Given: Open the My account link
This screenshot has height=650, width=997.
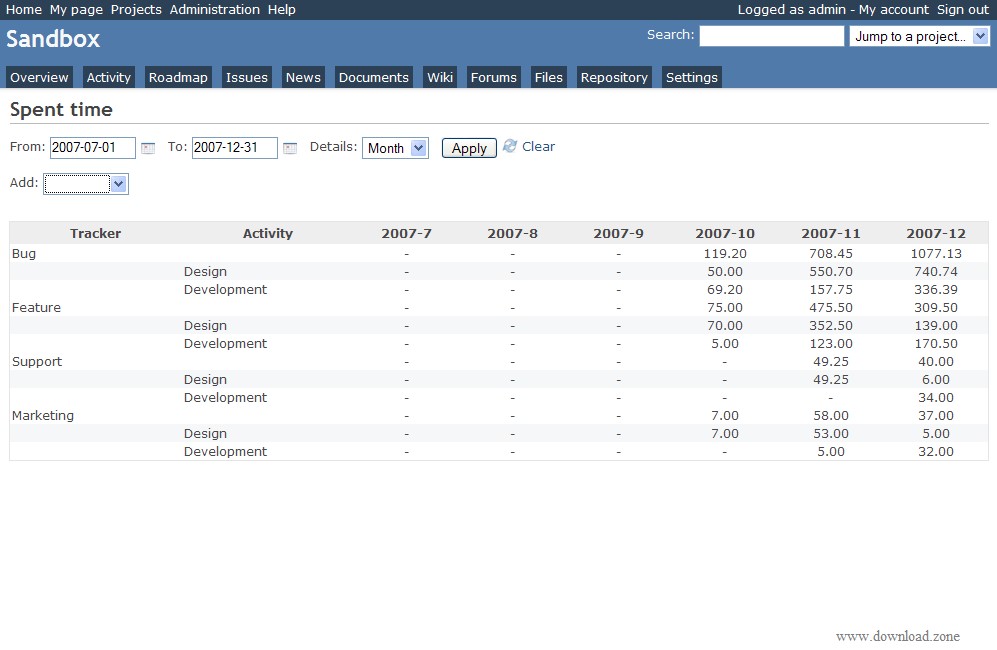Looking at the screenshot, I should (x=893, y=9).
